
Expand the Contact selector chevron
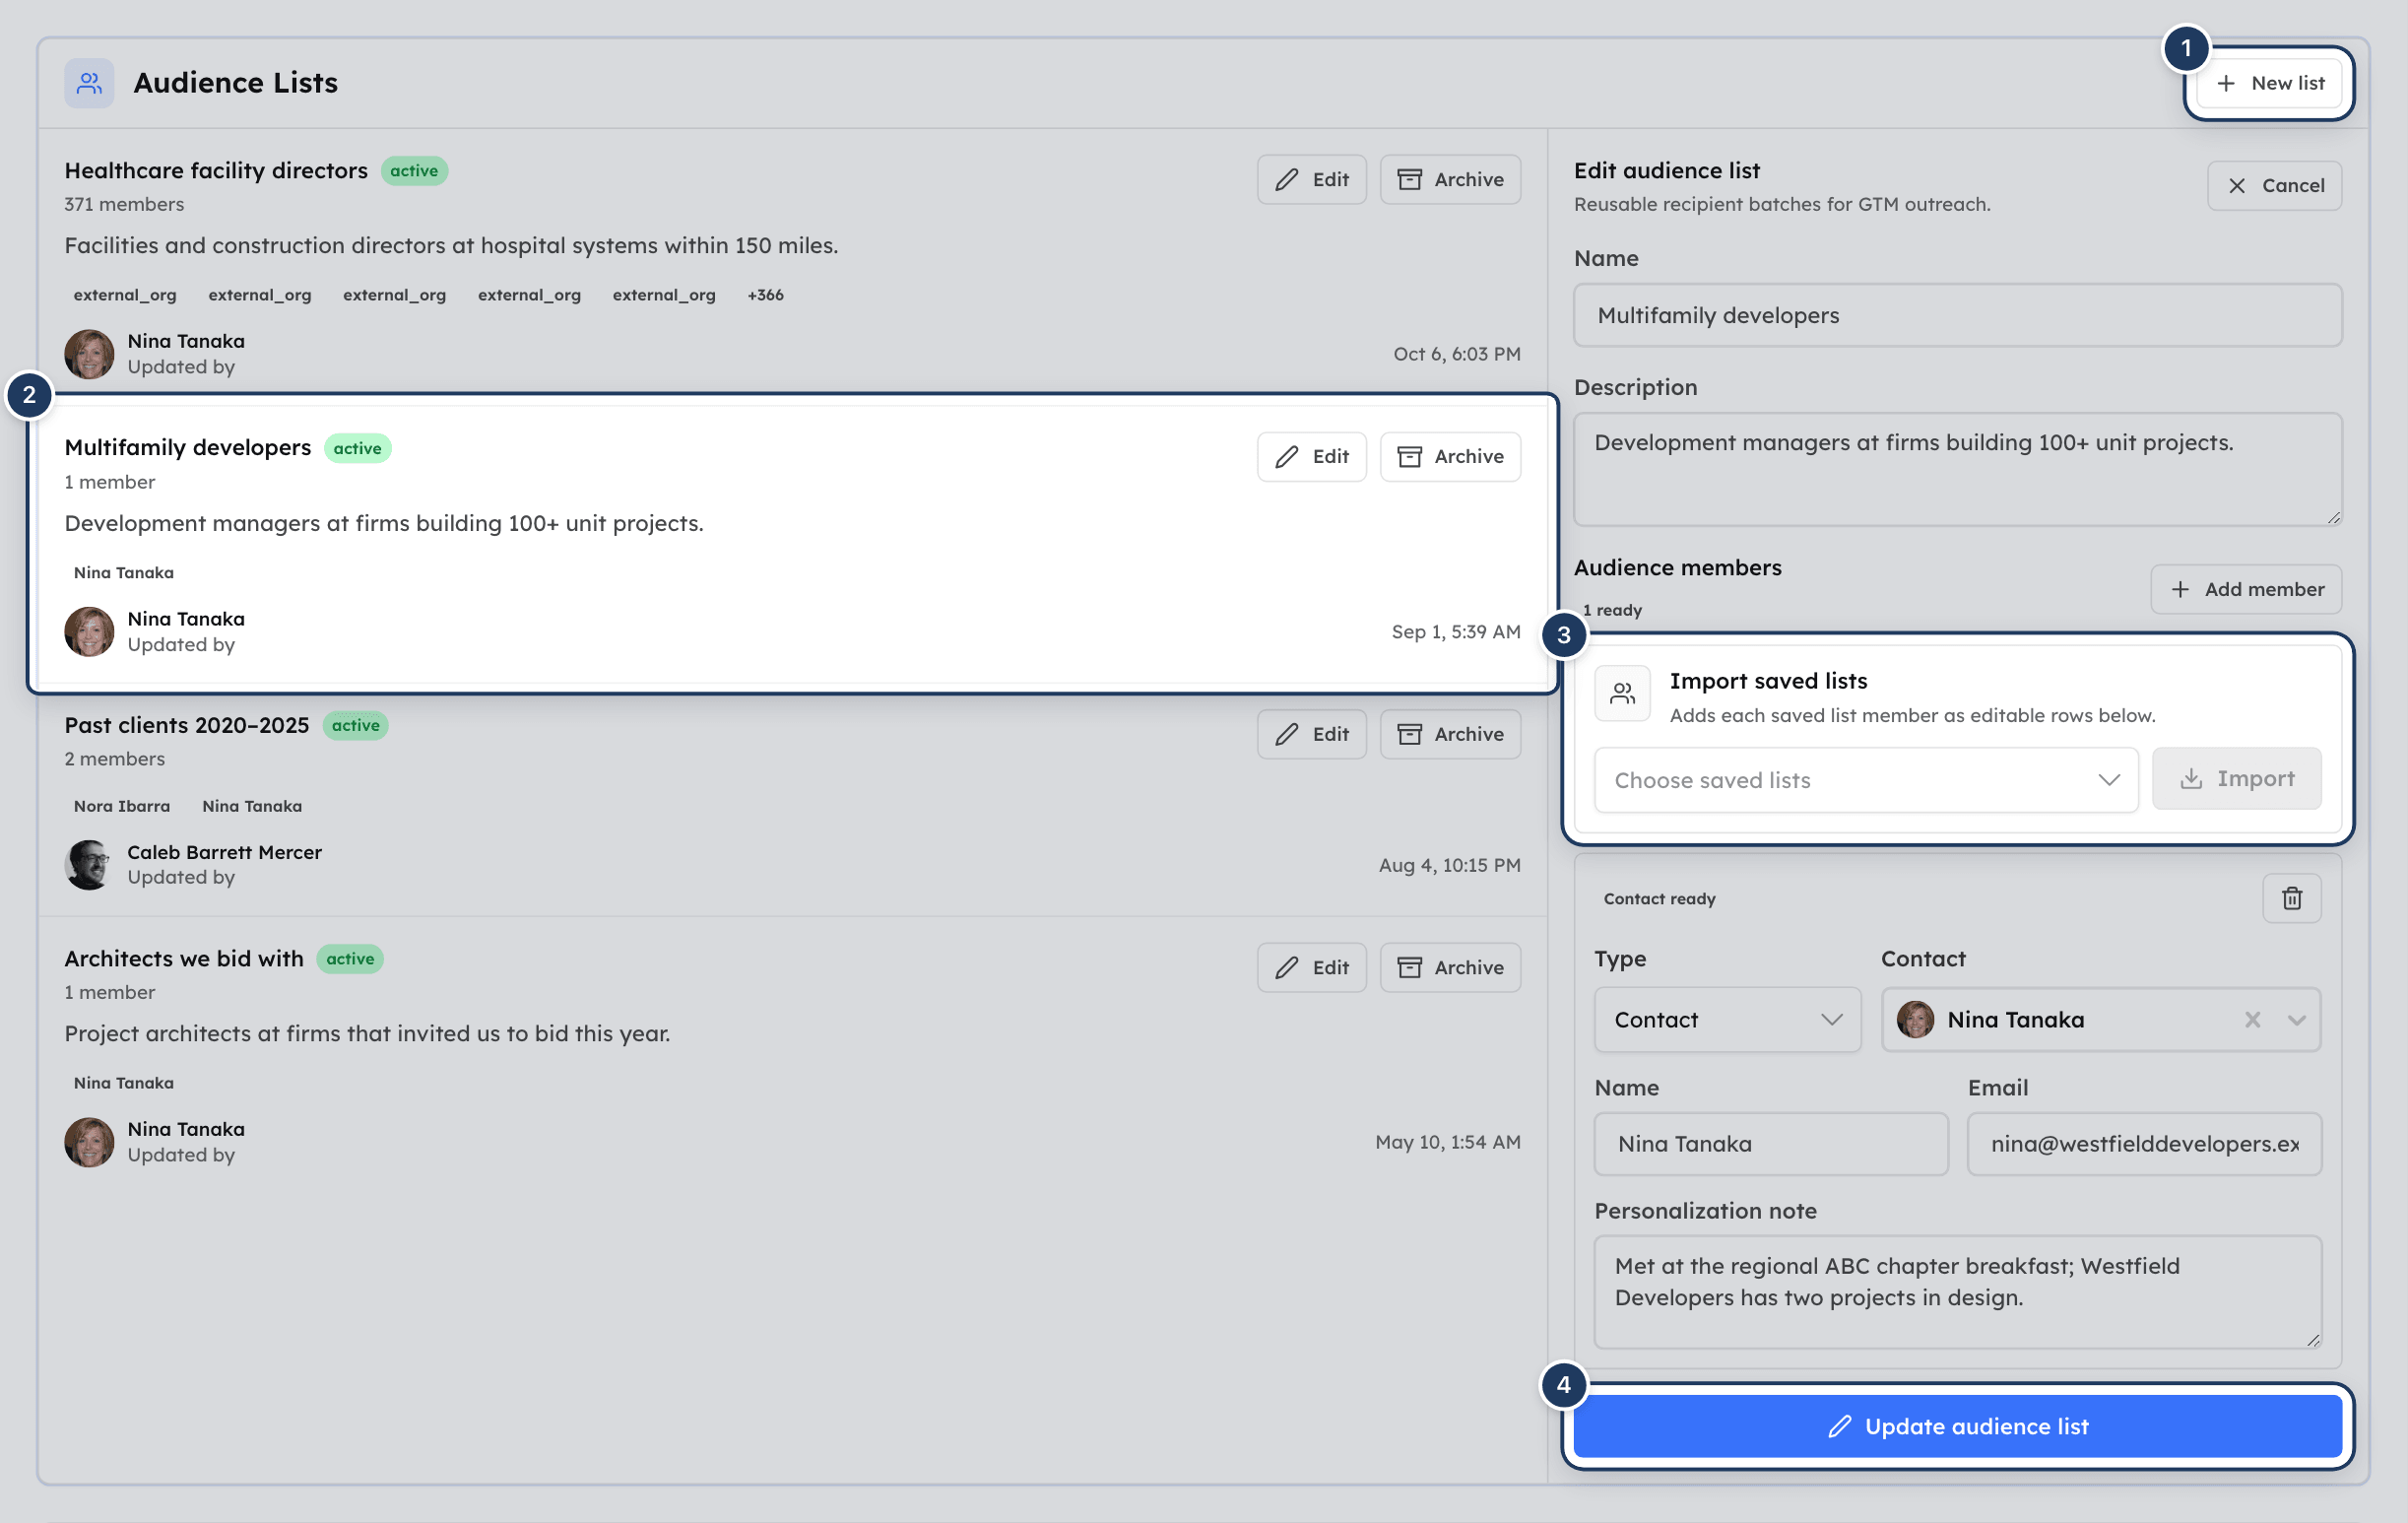point(2297,1020)
